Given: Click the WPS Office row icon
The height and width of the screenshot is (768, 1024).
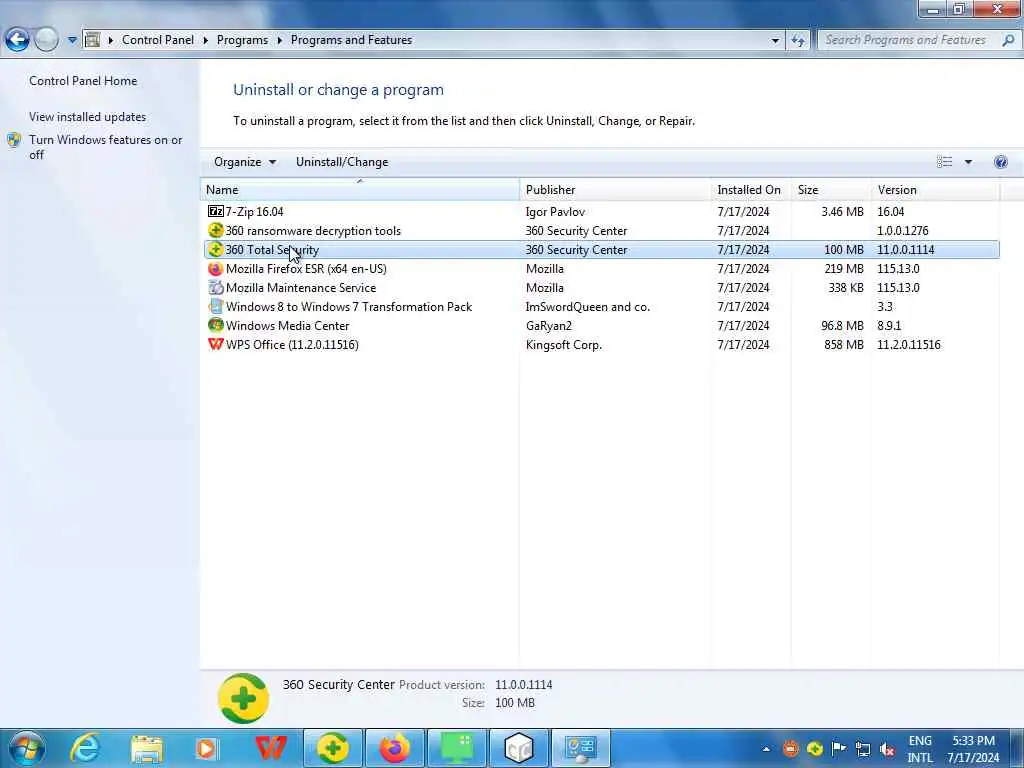Looking at the screenshot, I should click(216, 344).
